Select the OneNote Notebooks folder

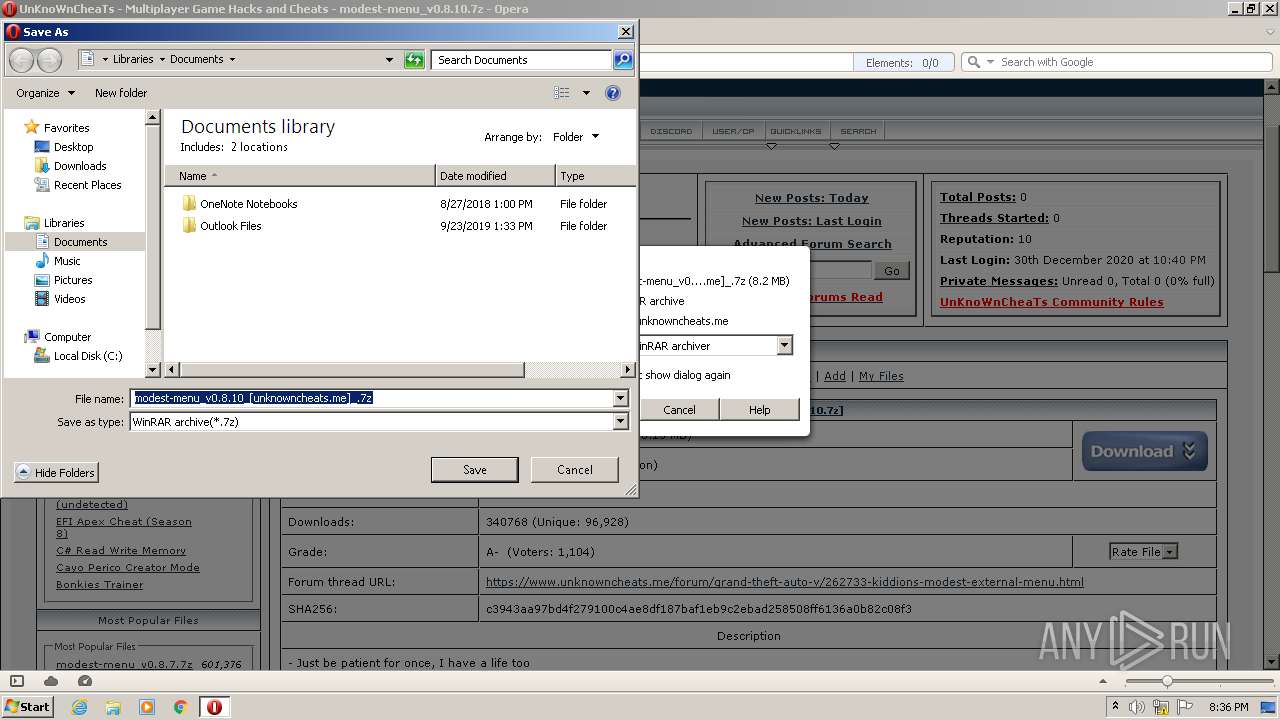pyautogui.click(x=248, y=204)
